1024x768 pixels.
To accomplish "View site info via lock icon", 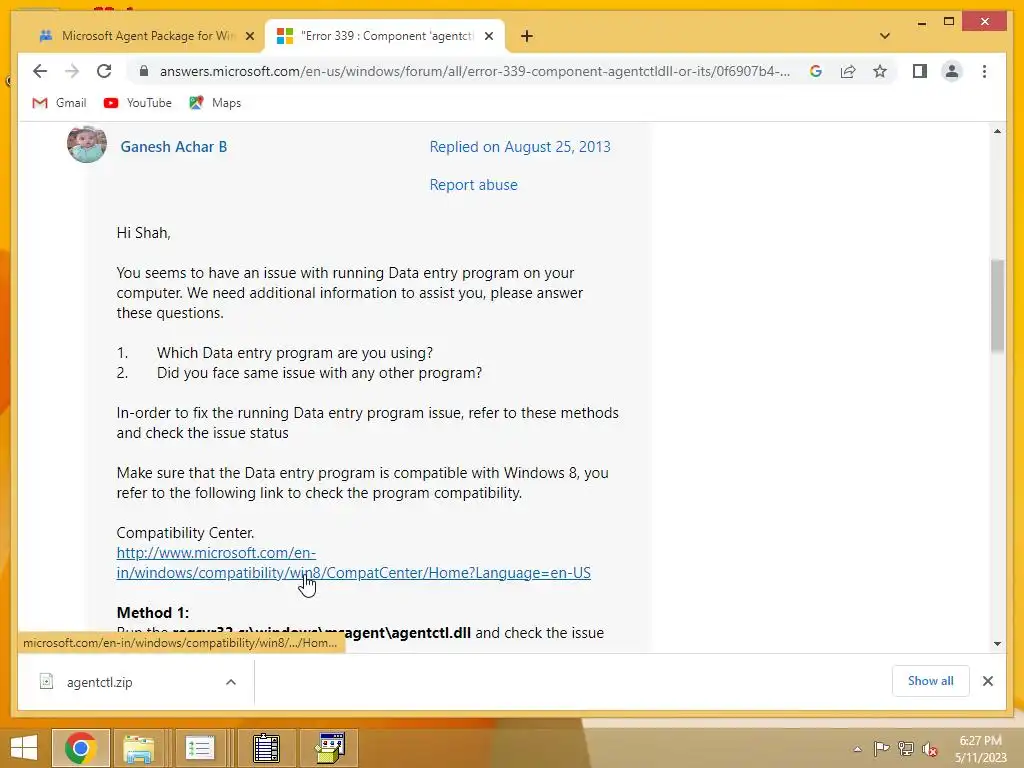I will (144, 71).
